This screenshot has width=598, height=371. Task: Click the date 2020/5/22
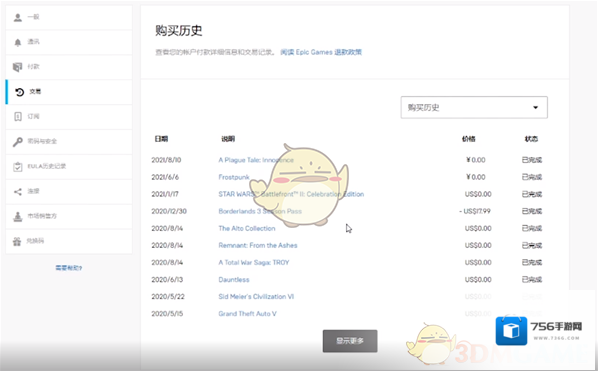(168, 297)
